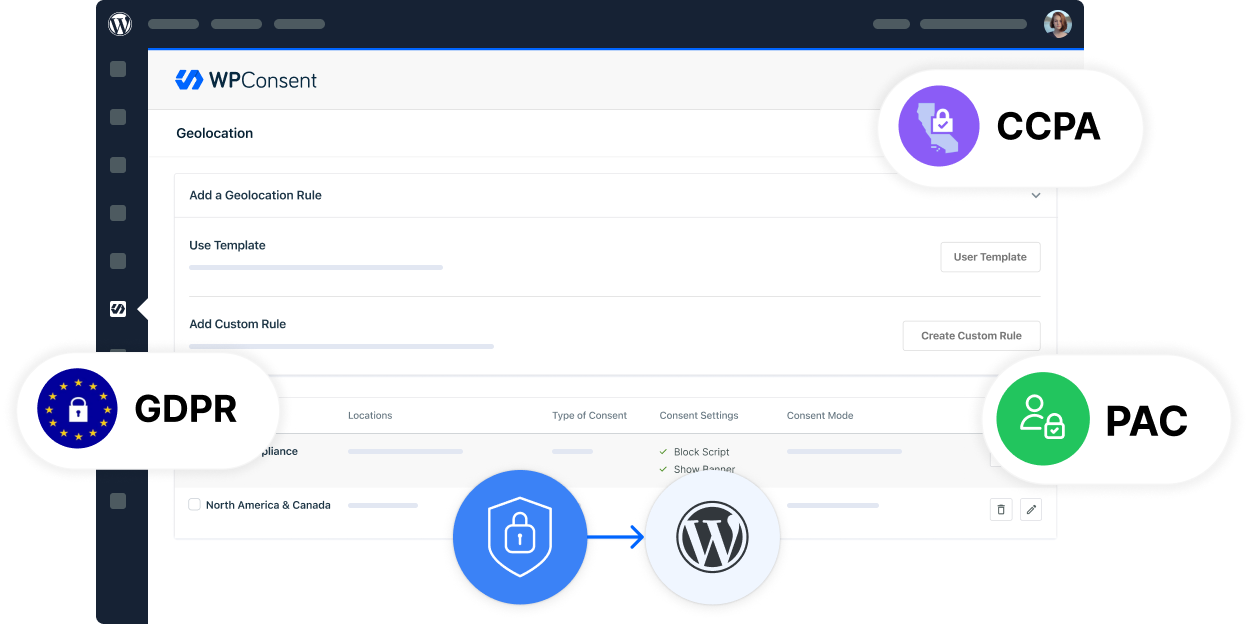Screen dimensions: 1249x624
Task: Collapse the Add a Geolocation Rule section
Action: coord(1036,195)
